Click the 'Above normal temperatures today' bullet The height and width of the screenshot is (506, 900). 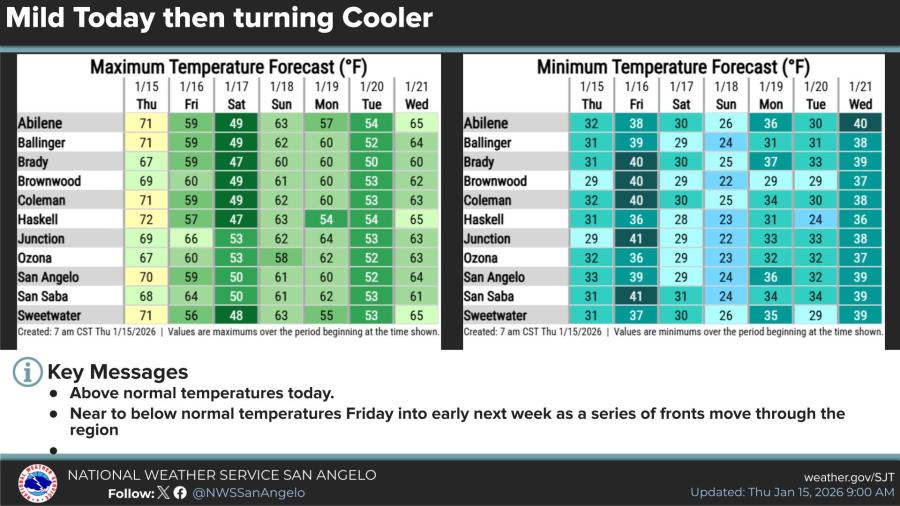(201, 394)
